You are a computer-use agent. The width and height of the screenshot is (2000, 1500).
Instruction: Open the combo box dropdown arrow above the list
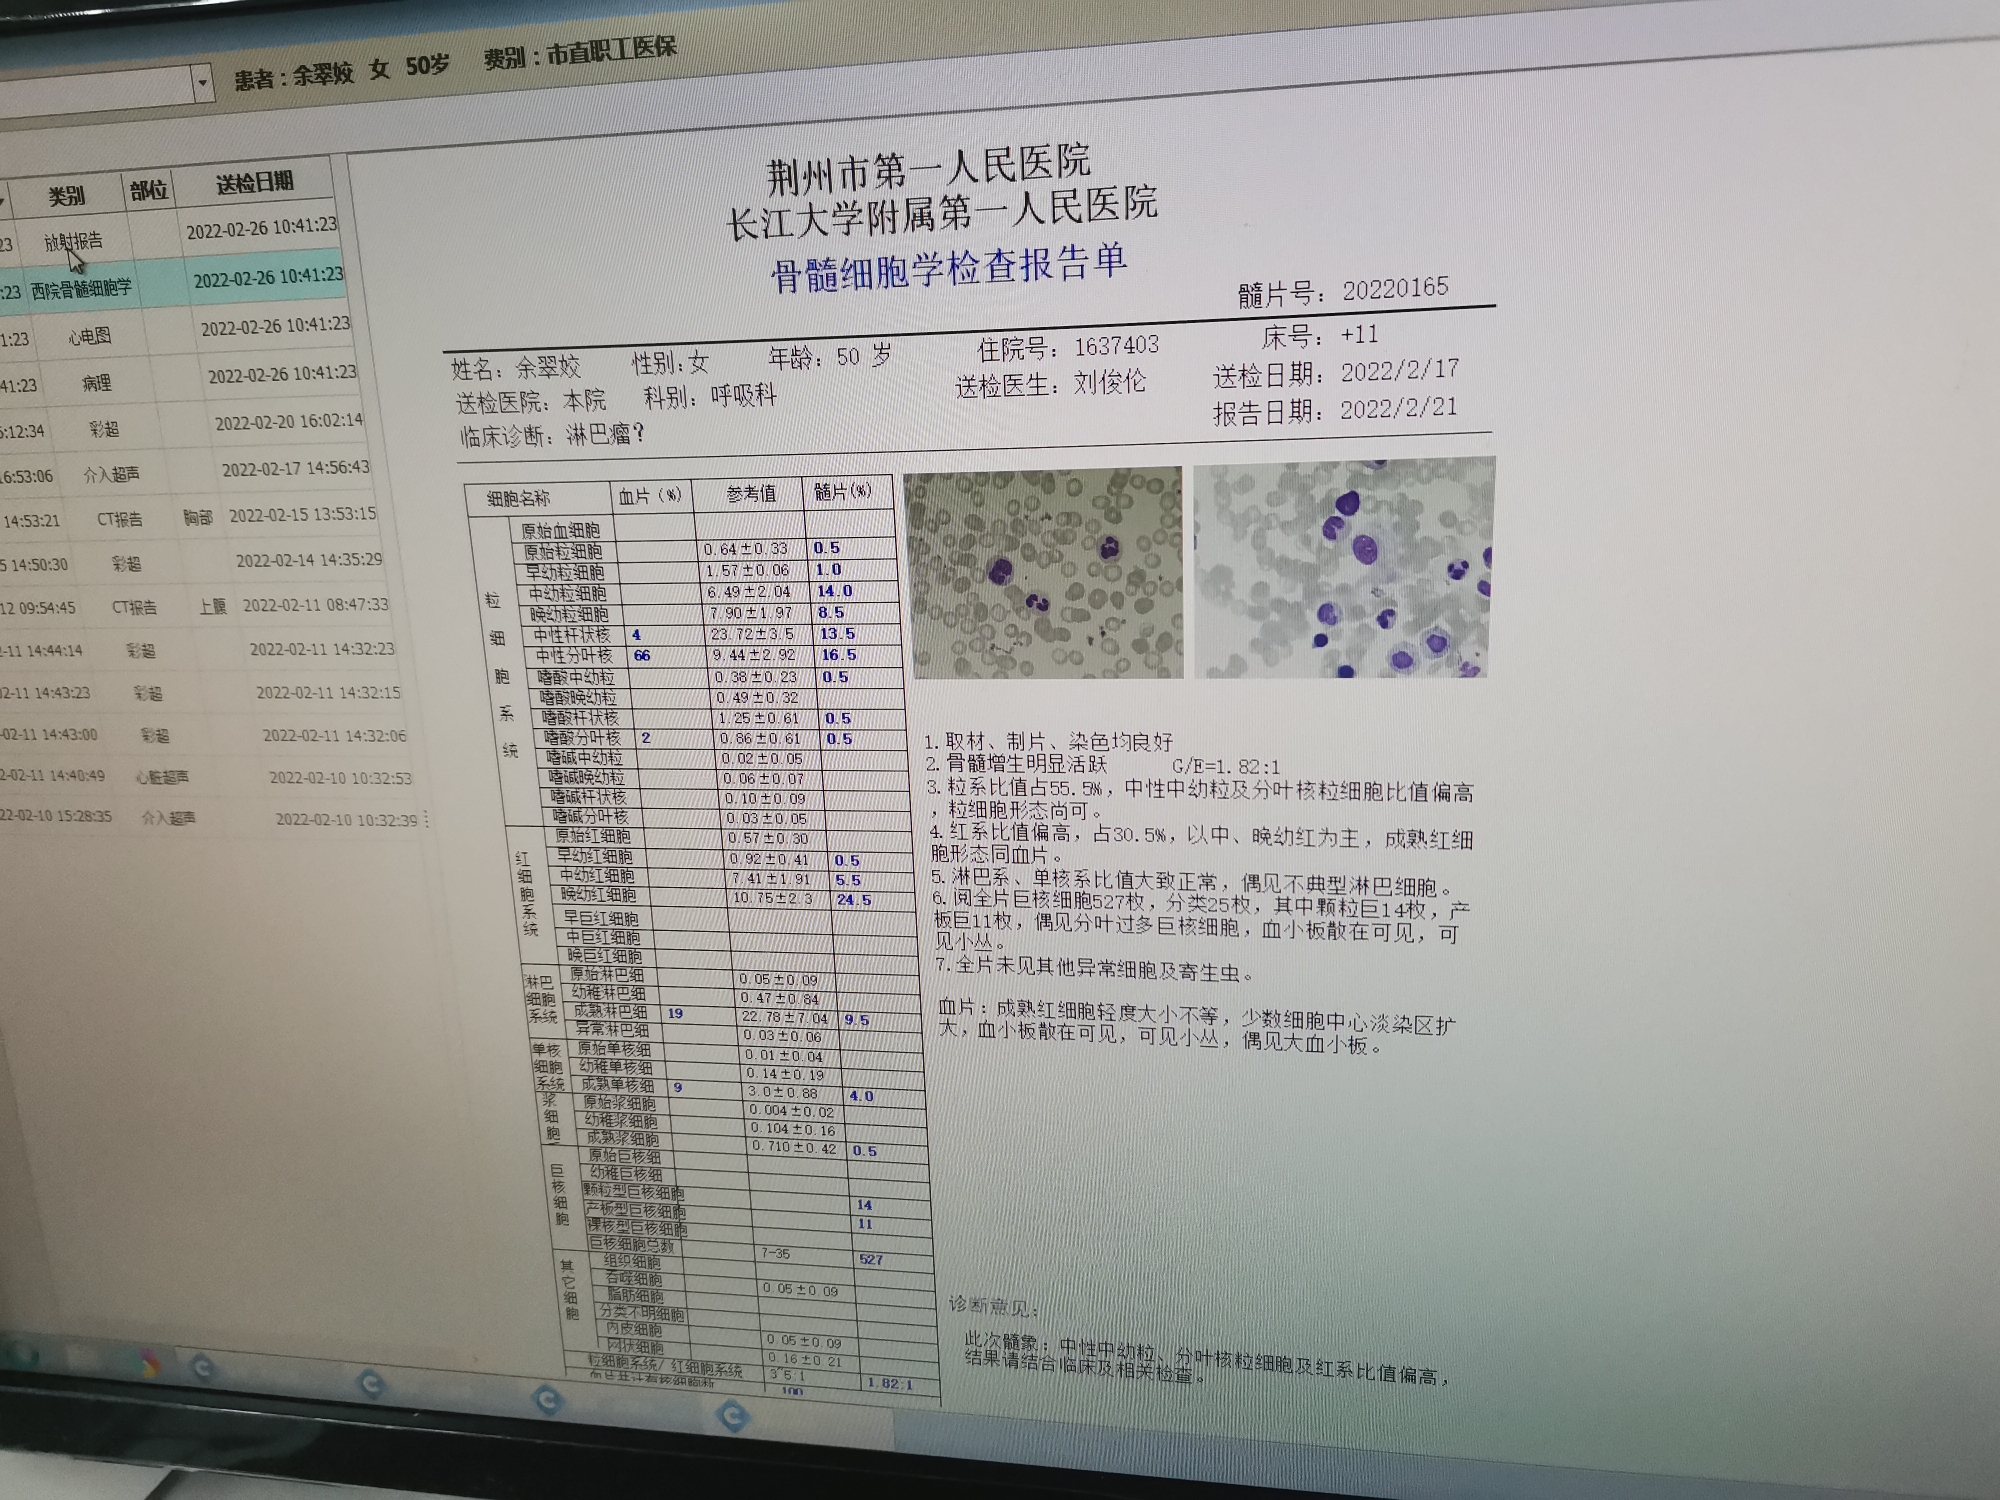[202, 84]
